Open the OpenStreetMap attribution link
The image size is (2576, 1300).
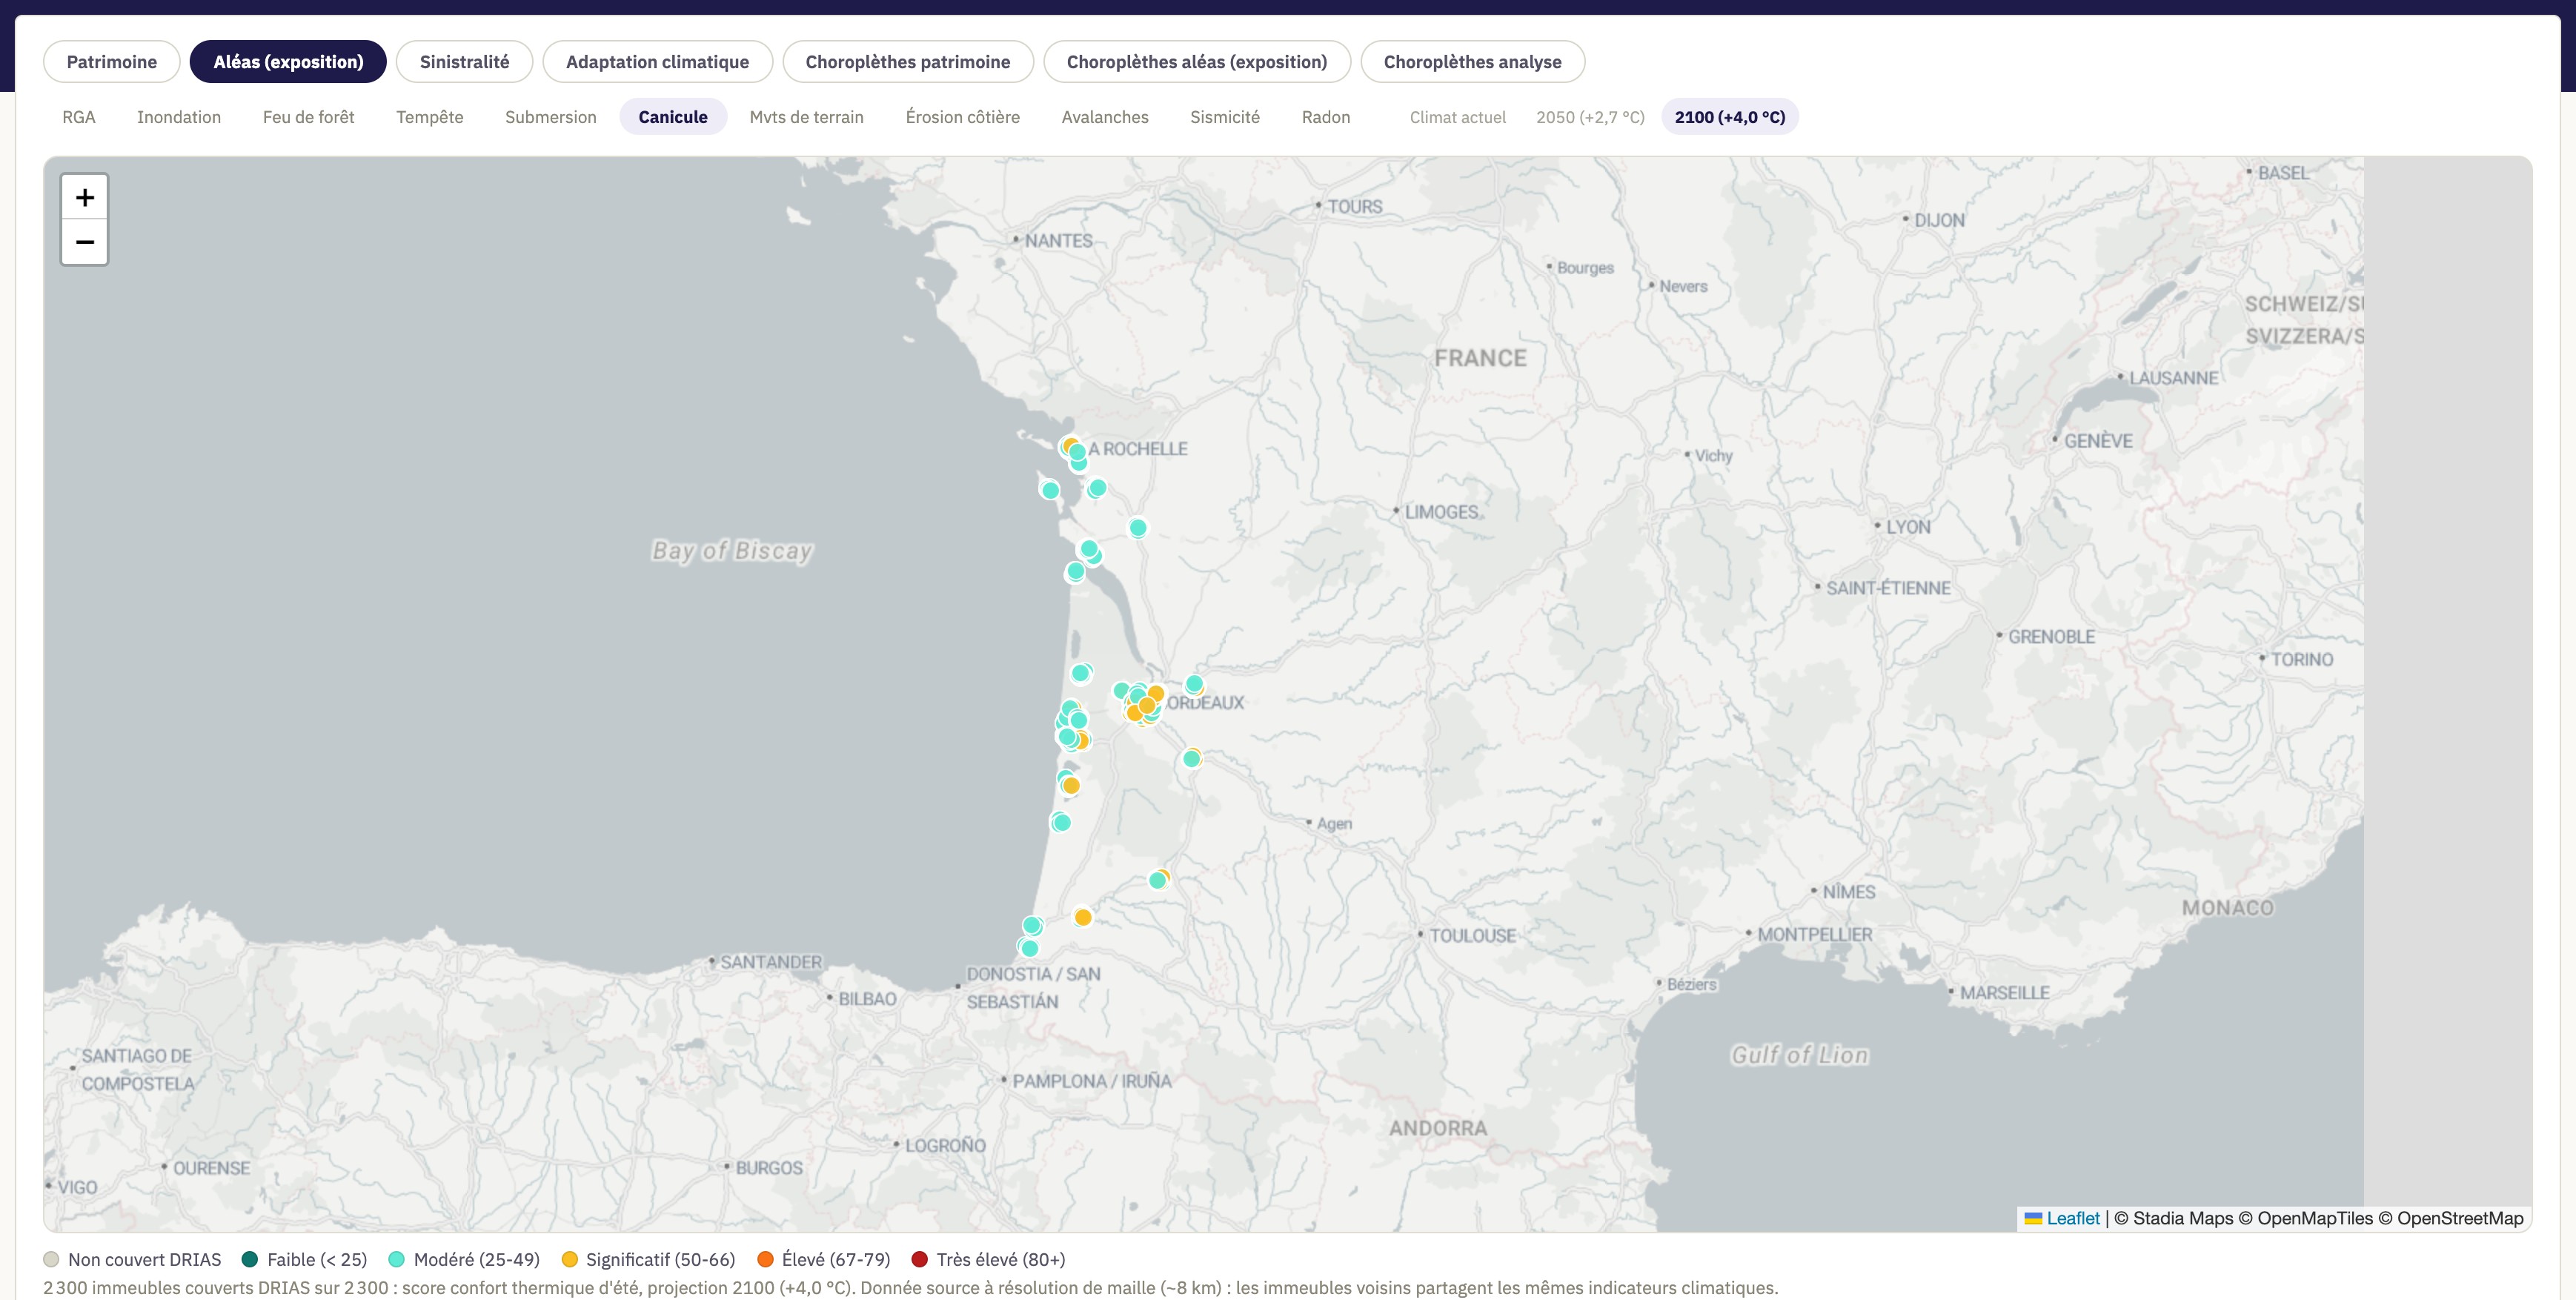tap(2460, 1218)
